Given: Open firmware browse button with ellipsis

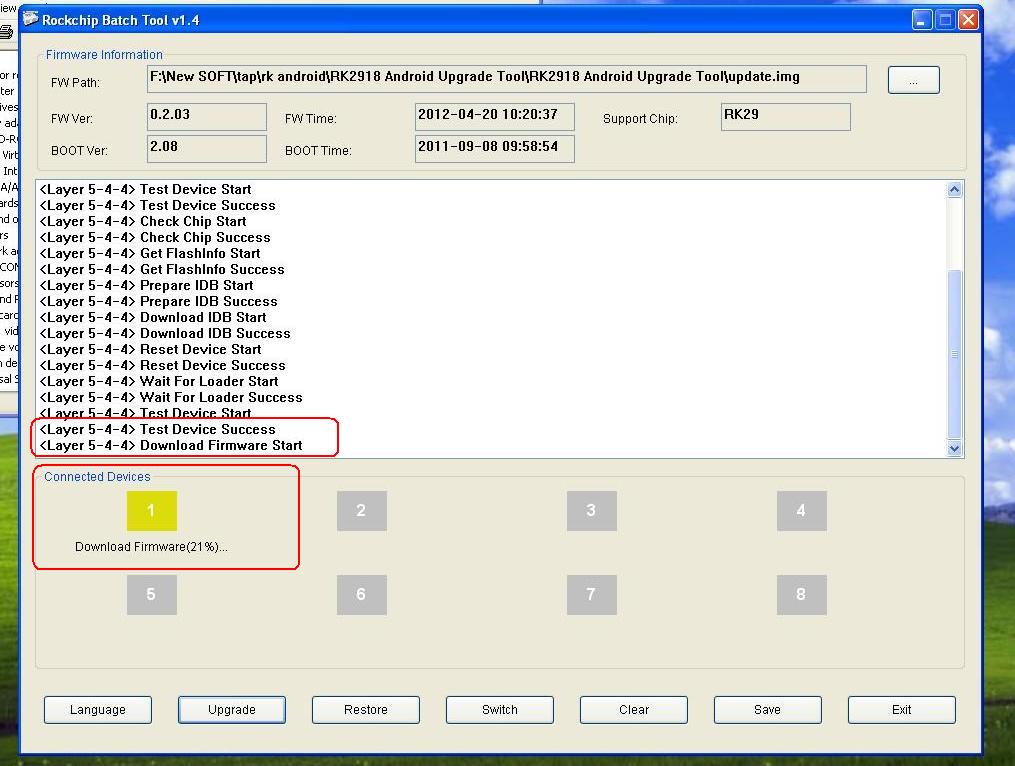Looking at the screenshot, I should coord(913,80).
